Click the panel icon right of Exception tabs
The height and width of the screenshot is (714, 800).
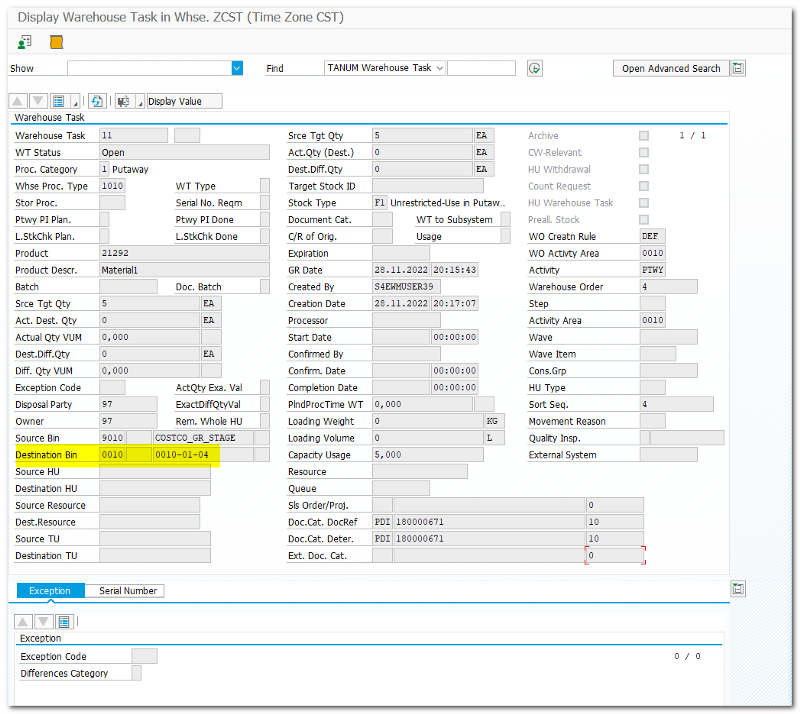click(x=738, y=589)
